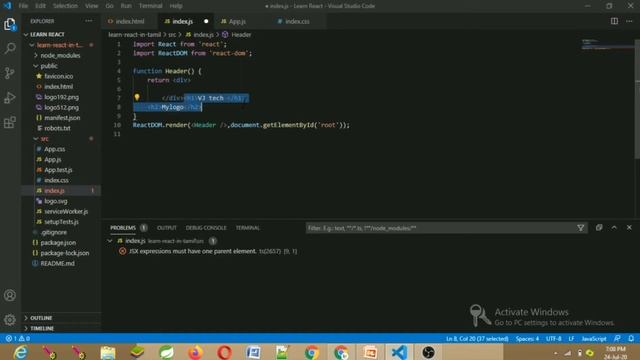The height and width of the screenshot is (360, 640).
Task: Launch Internet Explorer from taskbar
Action: pos(20,352)
